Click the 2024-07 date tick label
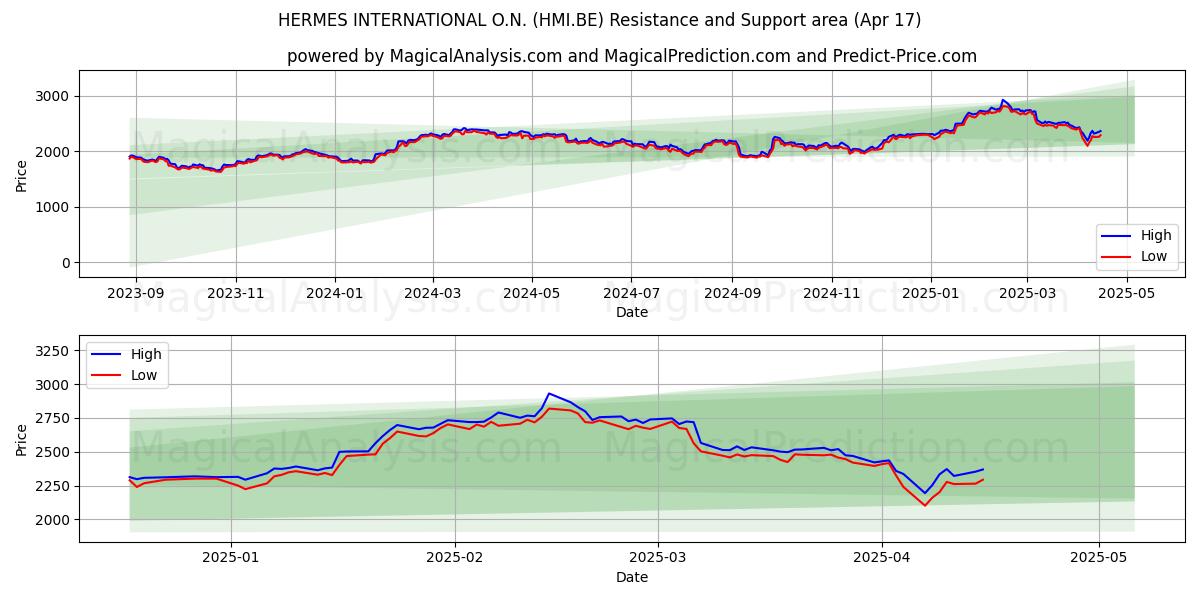 point(631,294)
